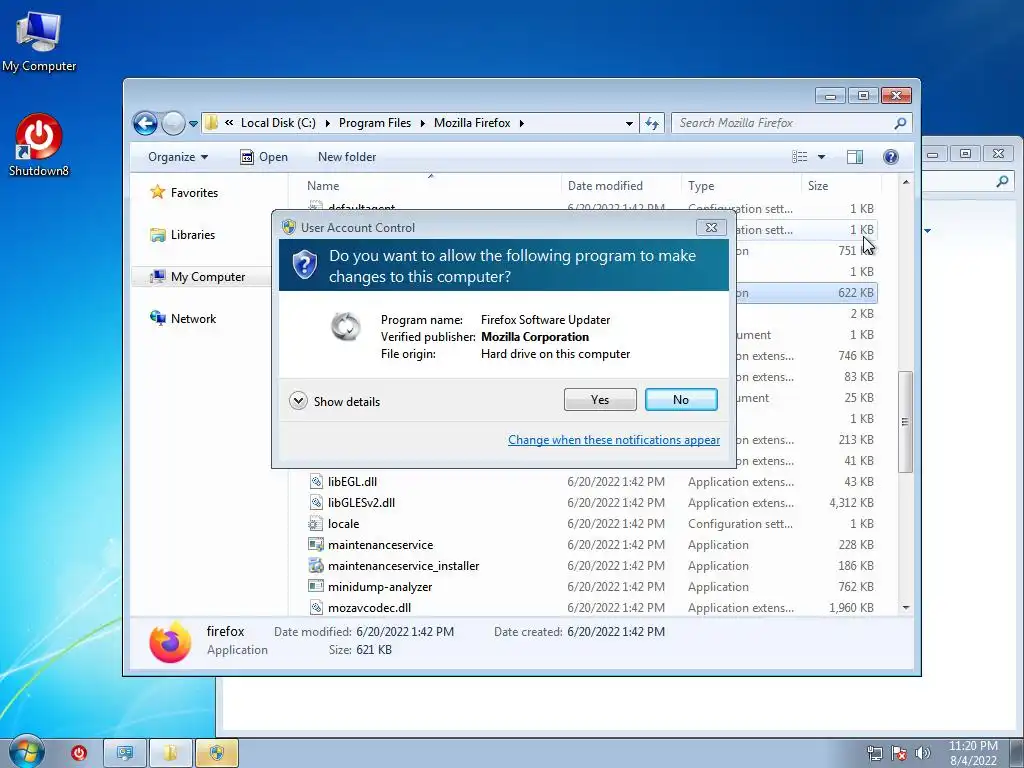Open the view options dropdown arrow
Image resolution: width=1024 pixels, height=768 pixels.
(x=822, y=157)
